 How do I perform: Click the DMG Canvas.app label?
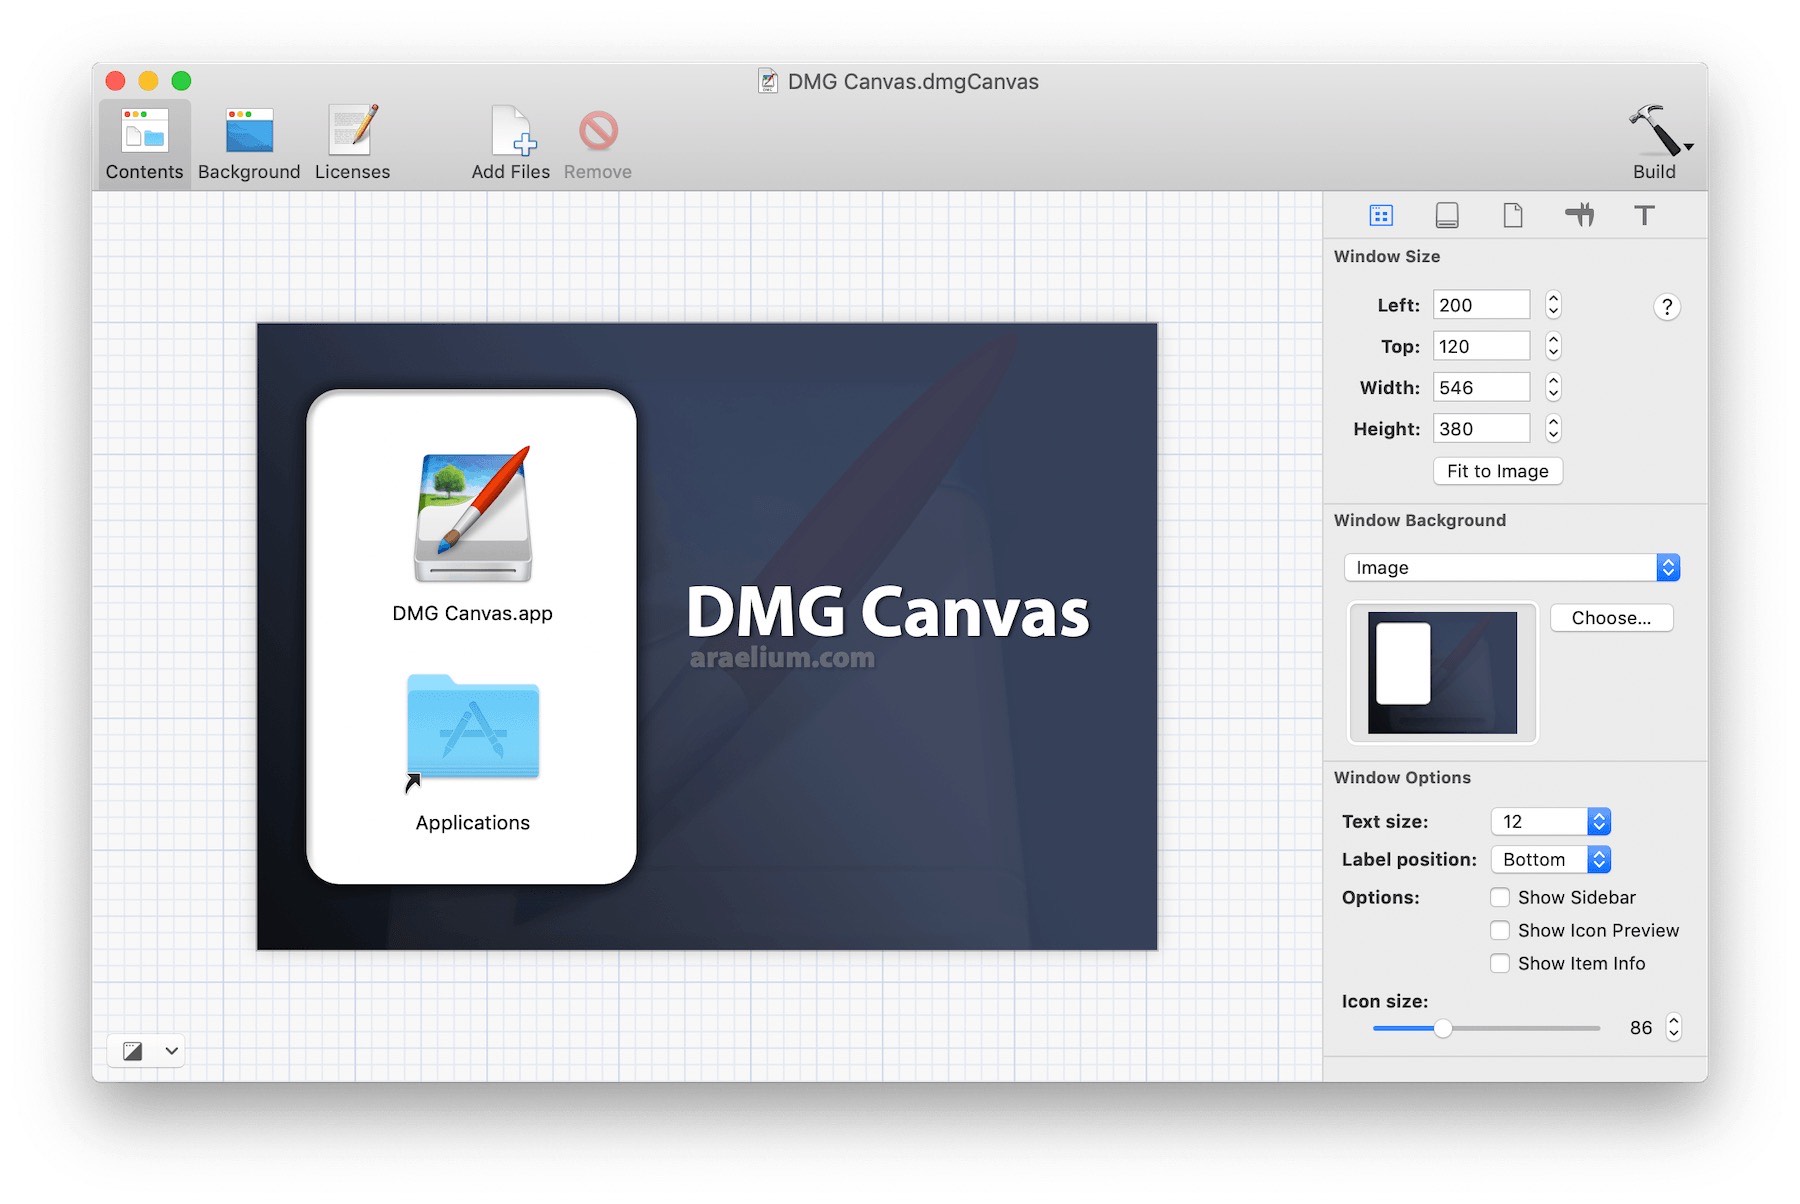point(472,613)
